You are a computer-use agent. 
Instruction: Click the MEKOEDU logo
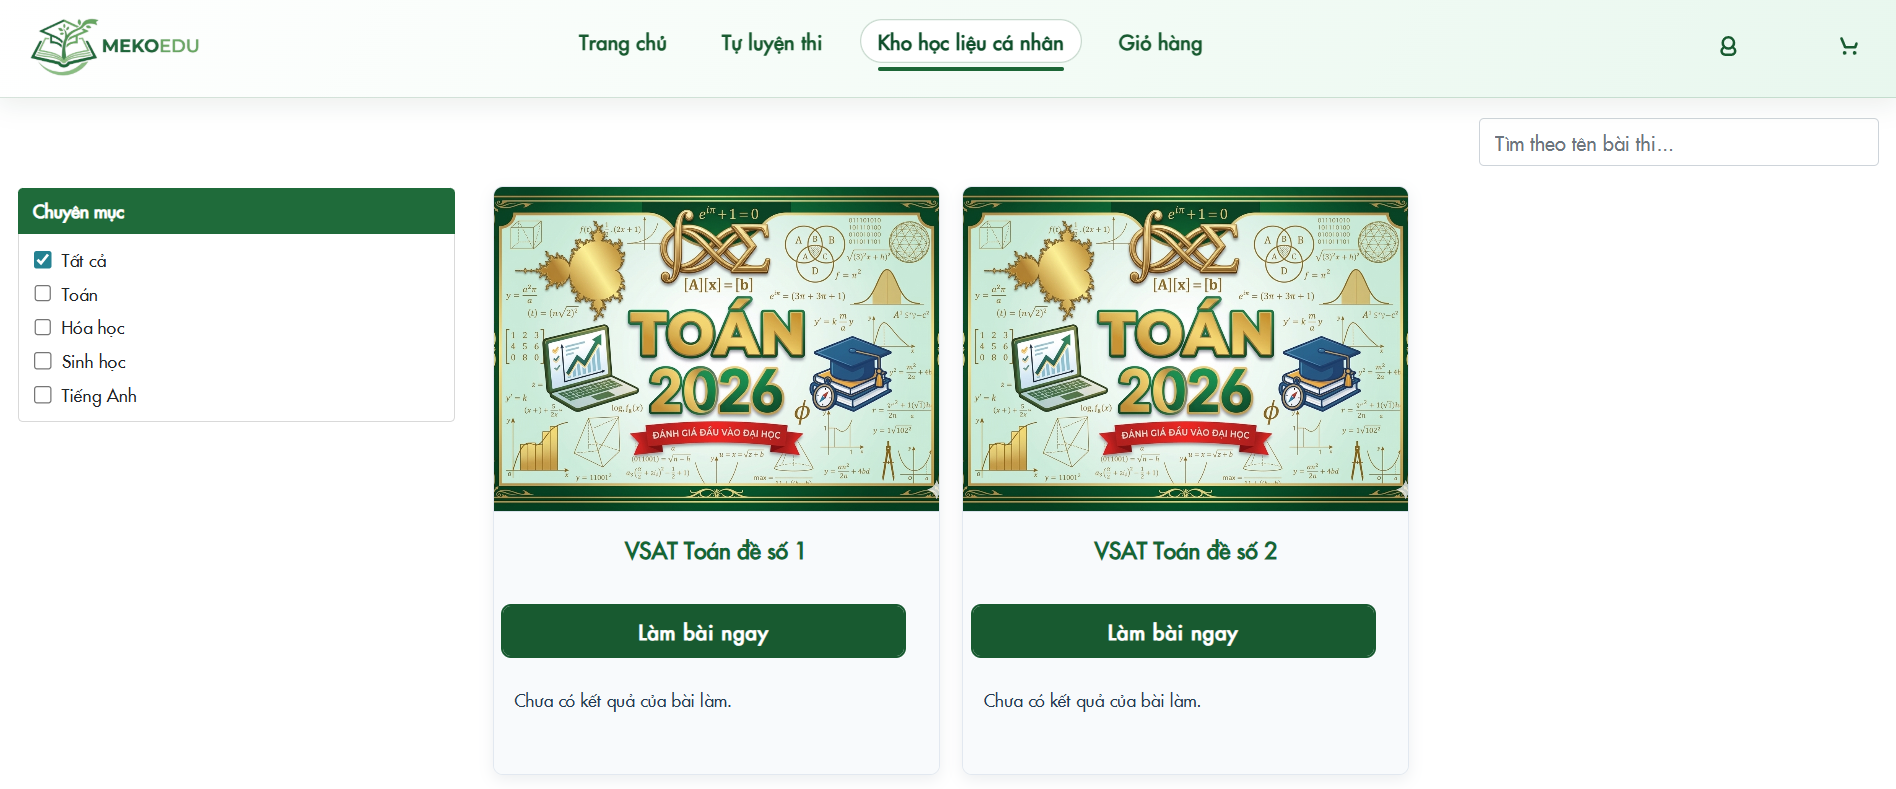click(115, 46)
